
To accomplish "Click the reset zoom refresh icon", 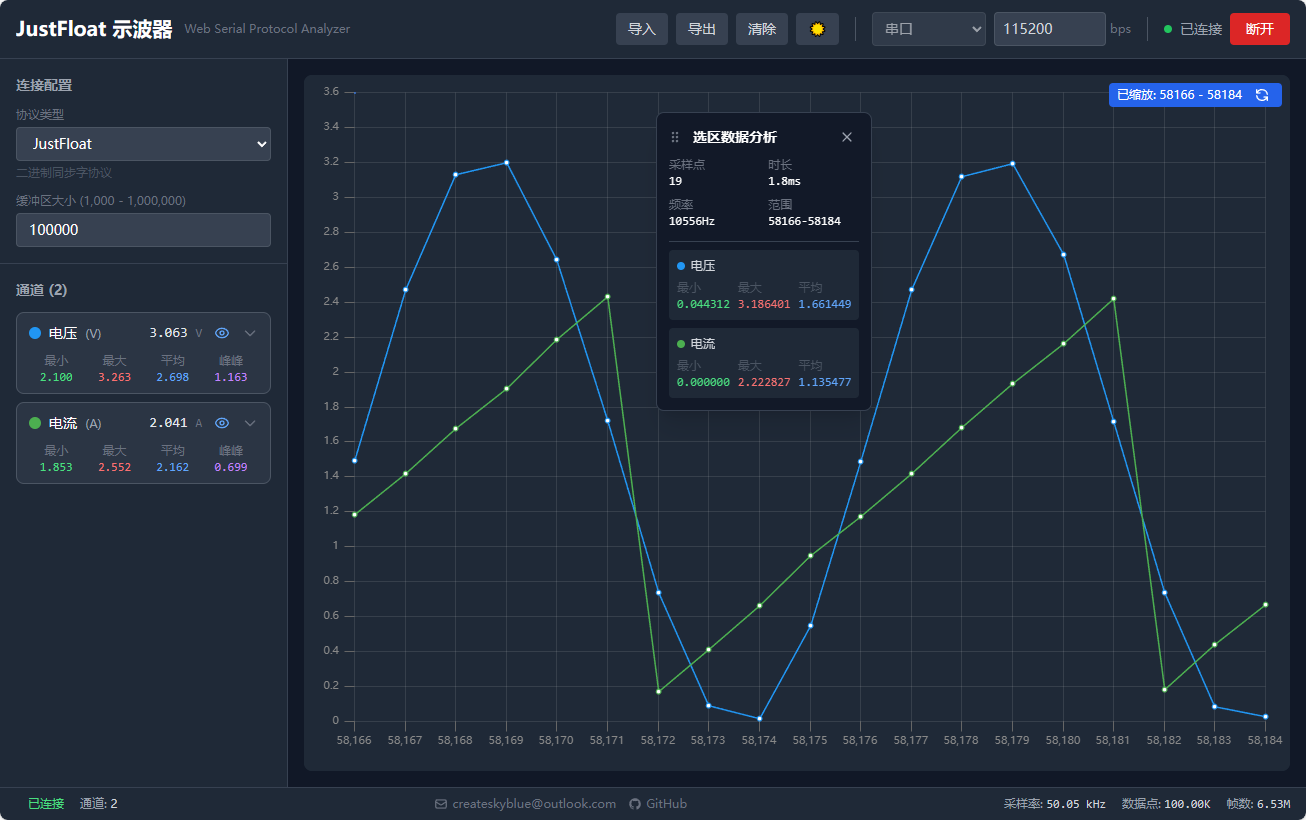I will 1262,95.
